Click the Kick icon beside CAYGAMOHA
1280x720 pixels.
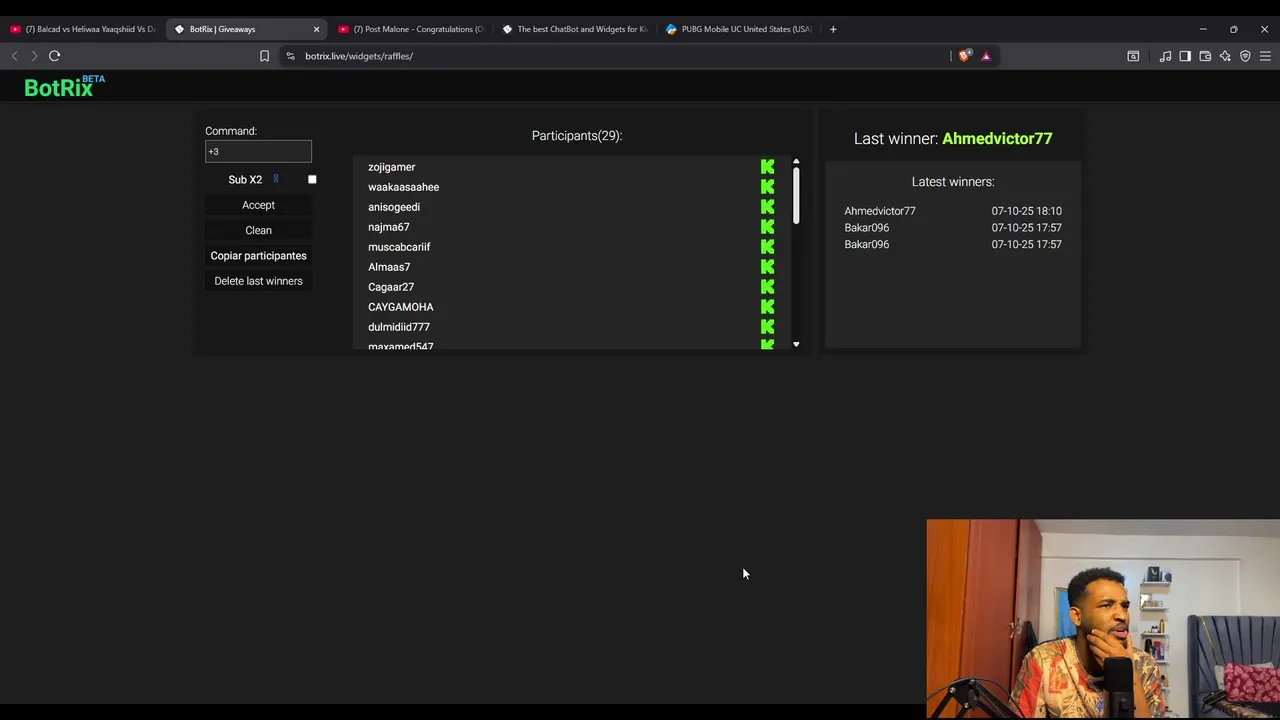point(767,307)
